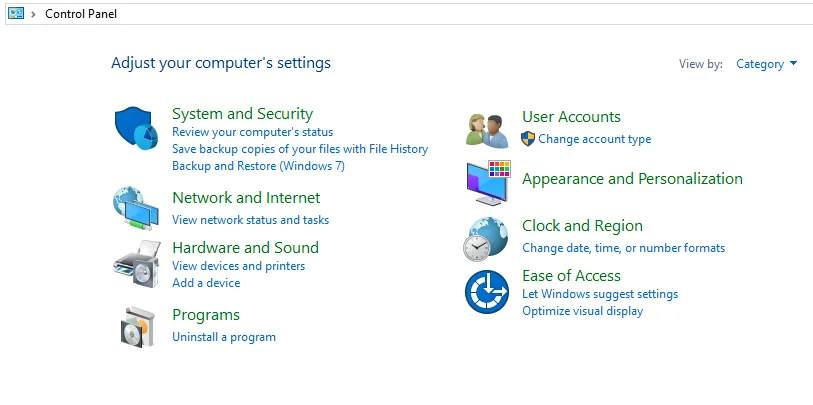813x405 pixels.
Task: Click the Hardware and Sound printer icon
Action: (136, 264)
